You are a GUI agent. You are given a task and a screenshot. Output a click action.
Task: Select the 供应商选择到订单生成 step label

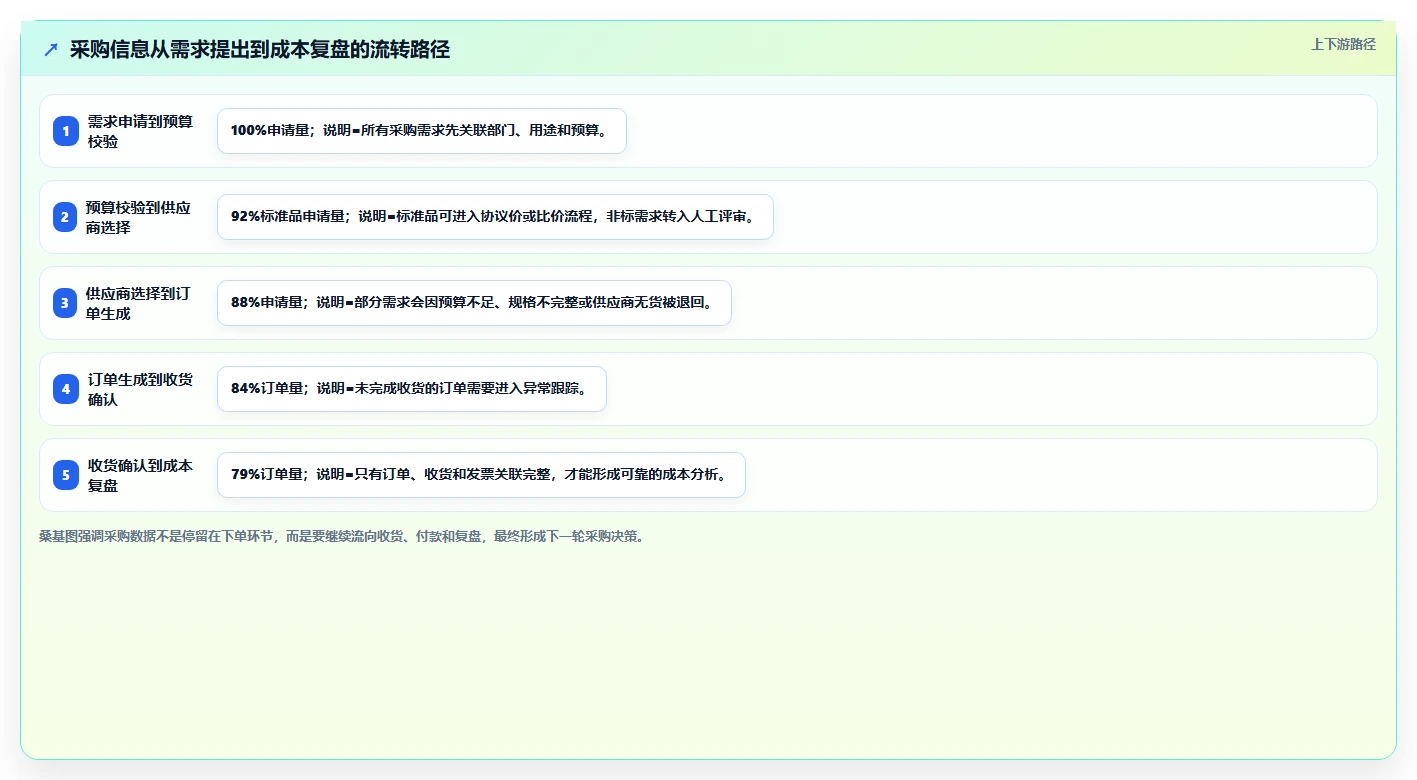point(140,303)
